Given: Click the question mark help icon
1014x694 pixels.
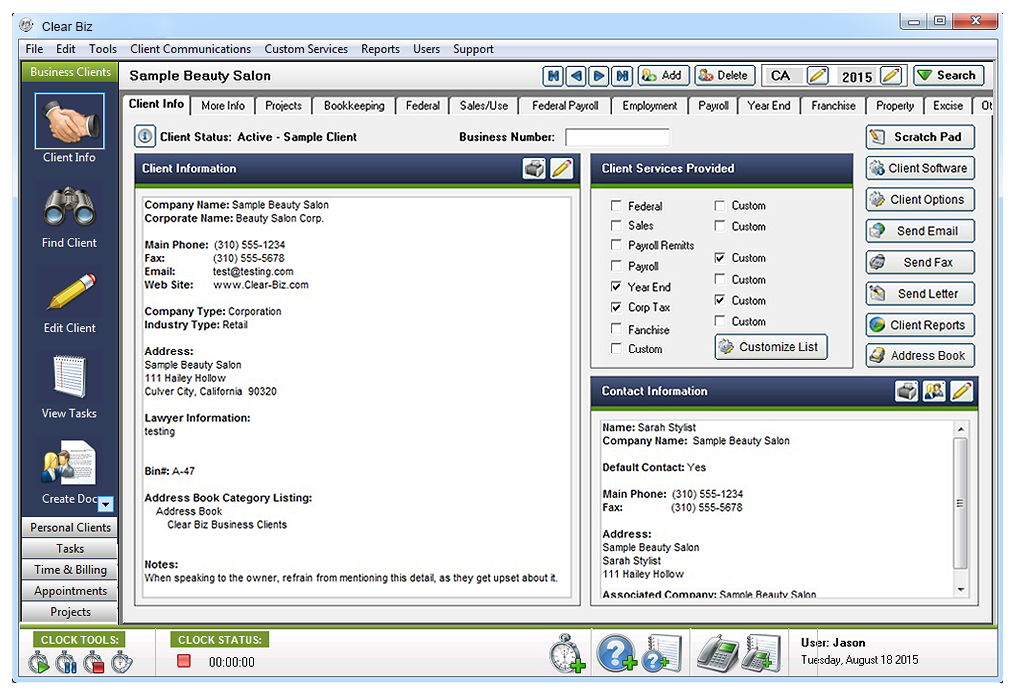Looking at the screenshot, I should tap(616, 655).
